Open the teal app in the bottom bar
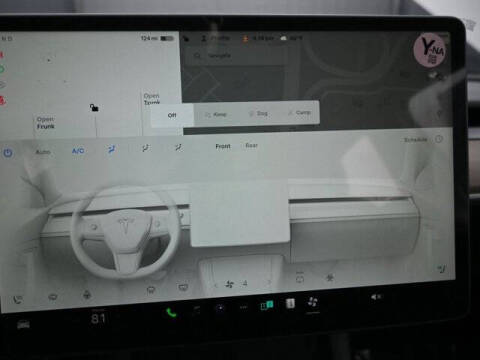 [x=267, y=305]
